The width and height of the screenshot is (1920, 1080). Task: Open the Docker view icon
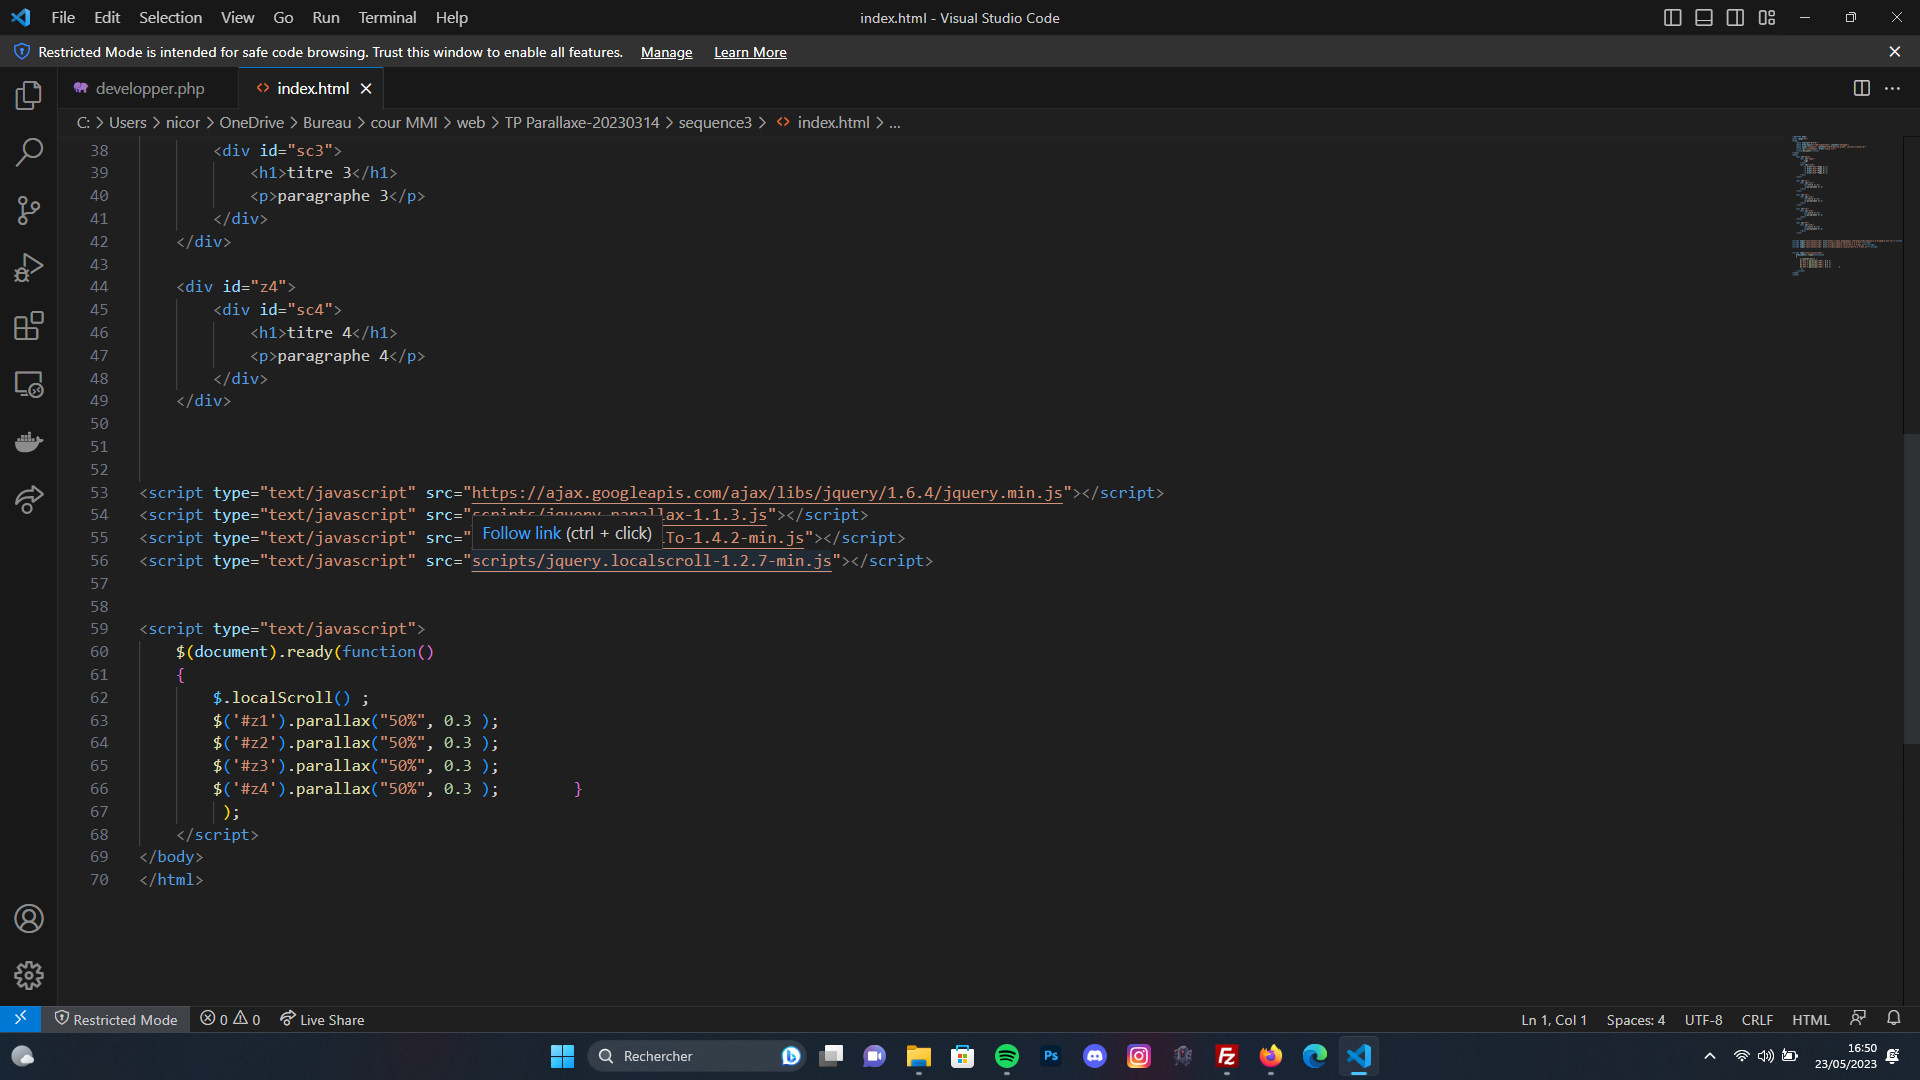pos(29,441)
